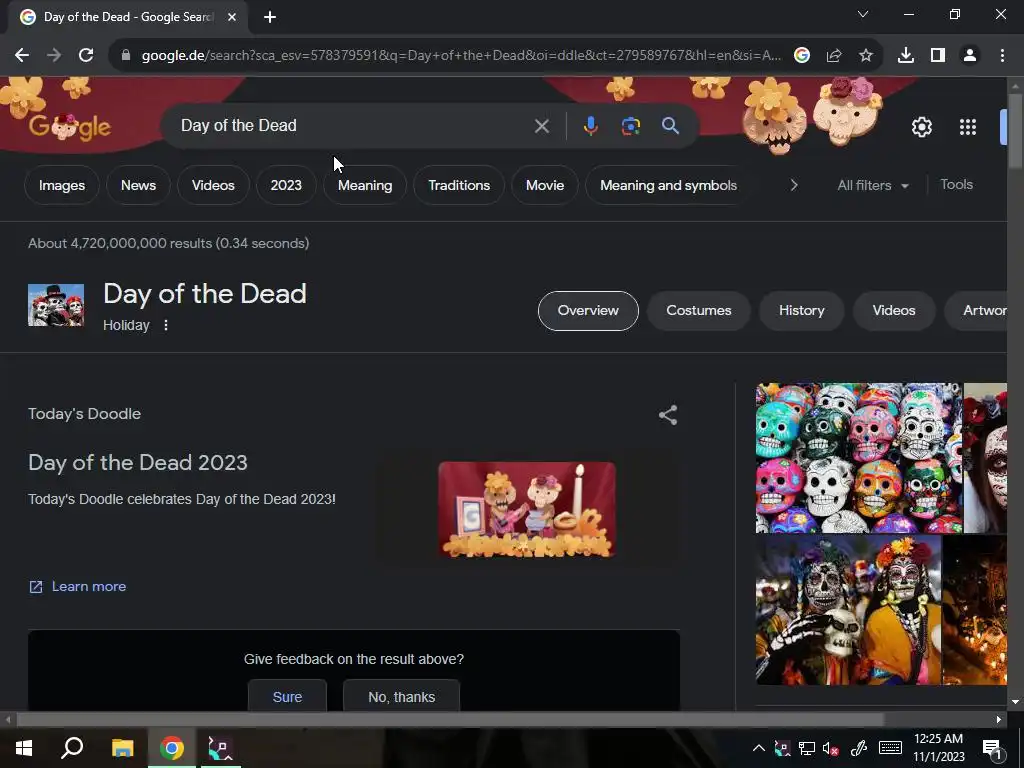This screenshot has height=768, width=1024.
Task: Switch to the History tab
Action: pyautogui.click(x=801, y=311)
